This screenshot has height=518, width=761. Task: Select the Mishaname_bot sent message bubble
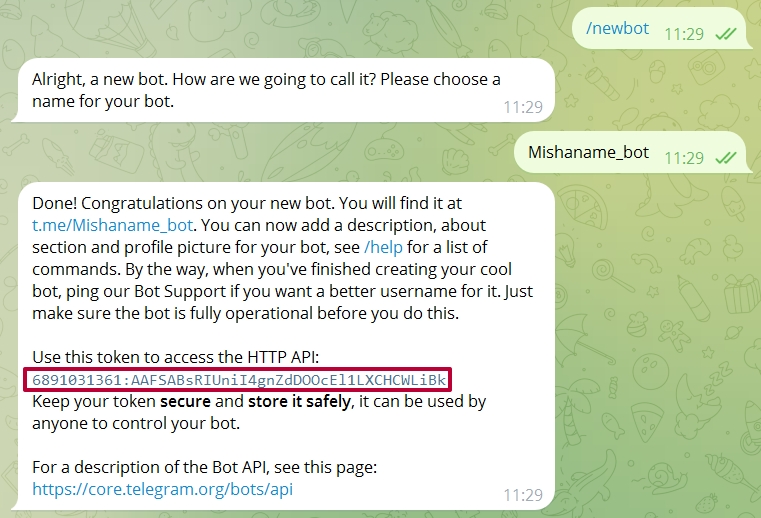click(x=634, y=152)
